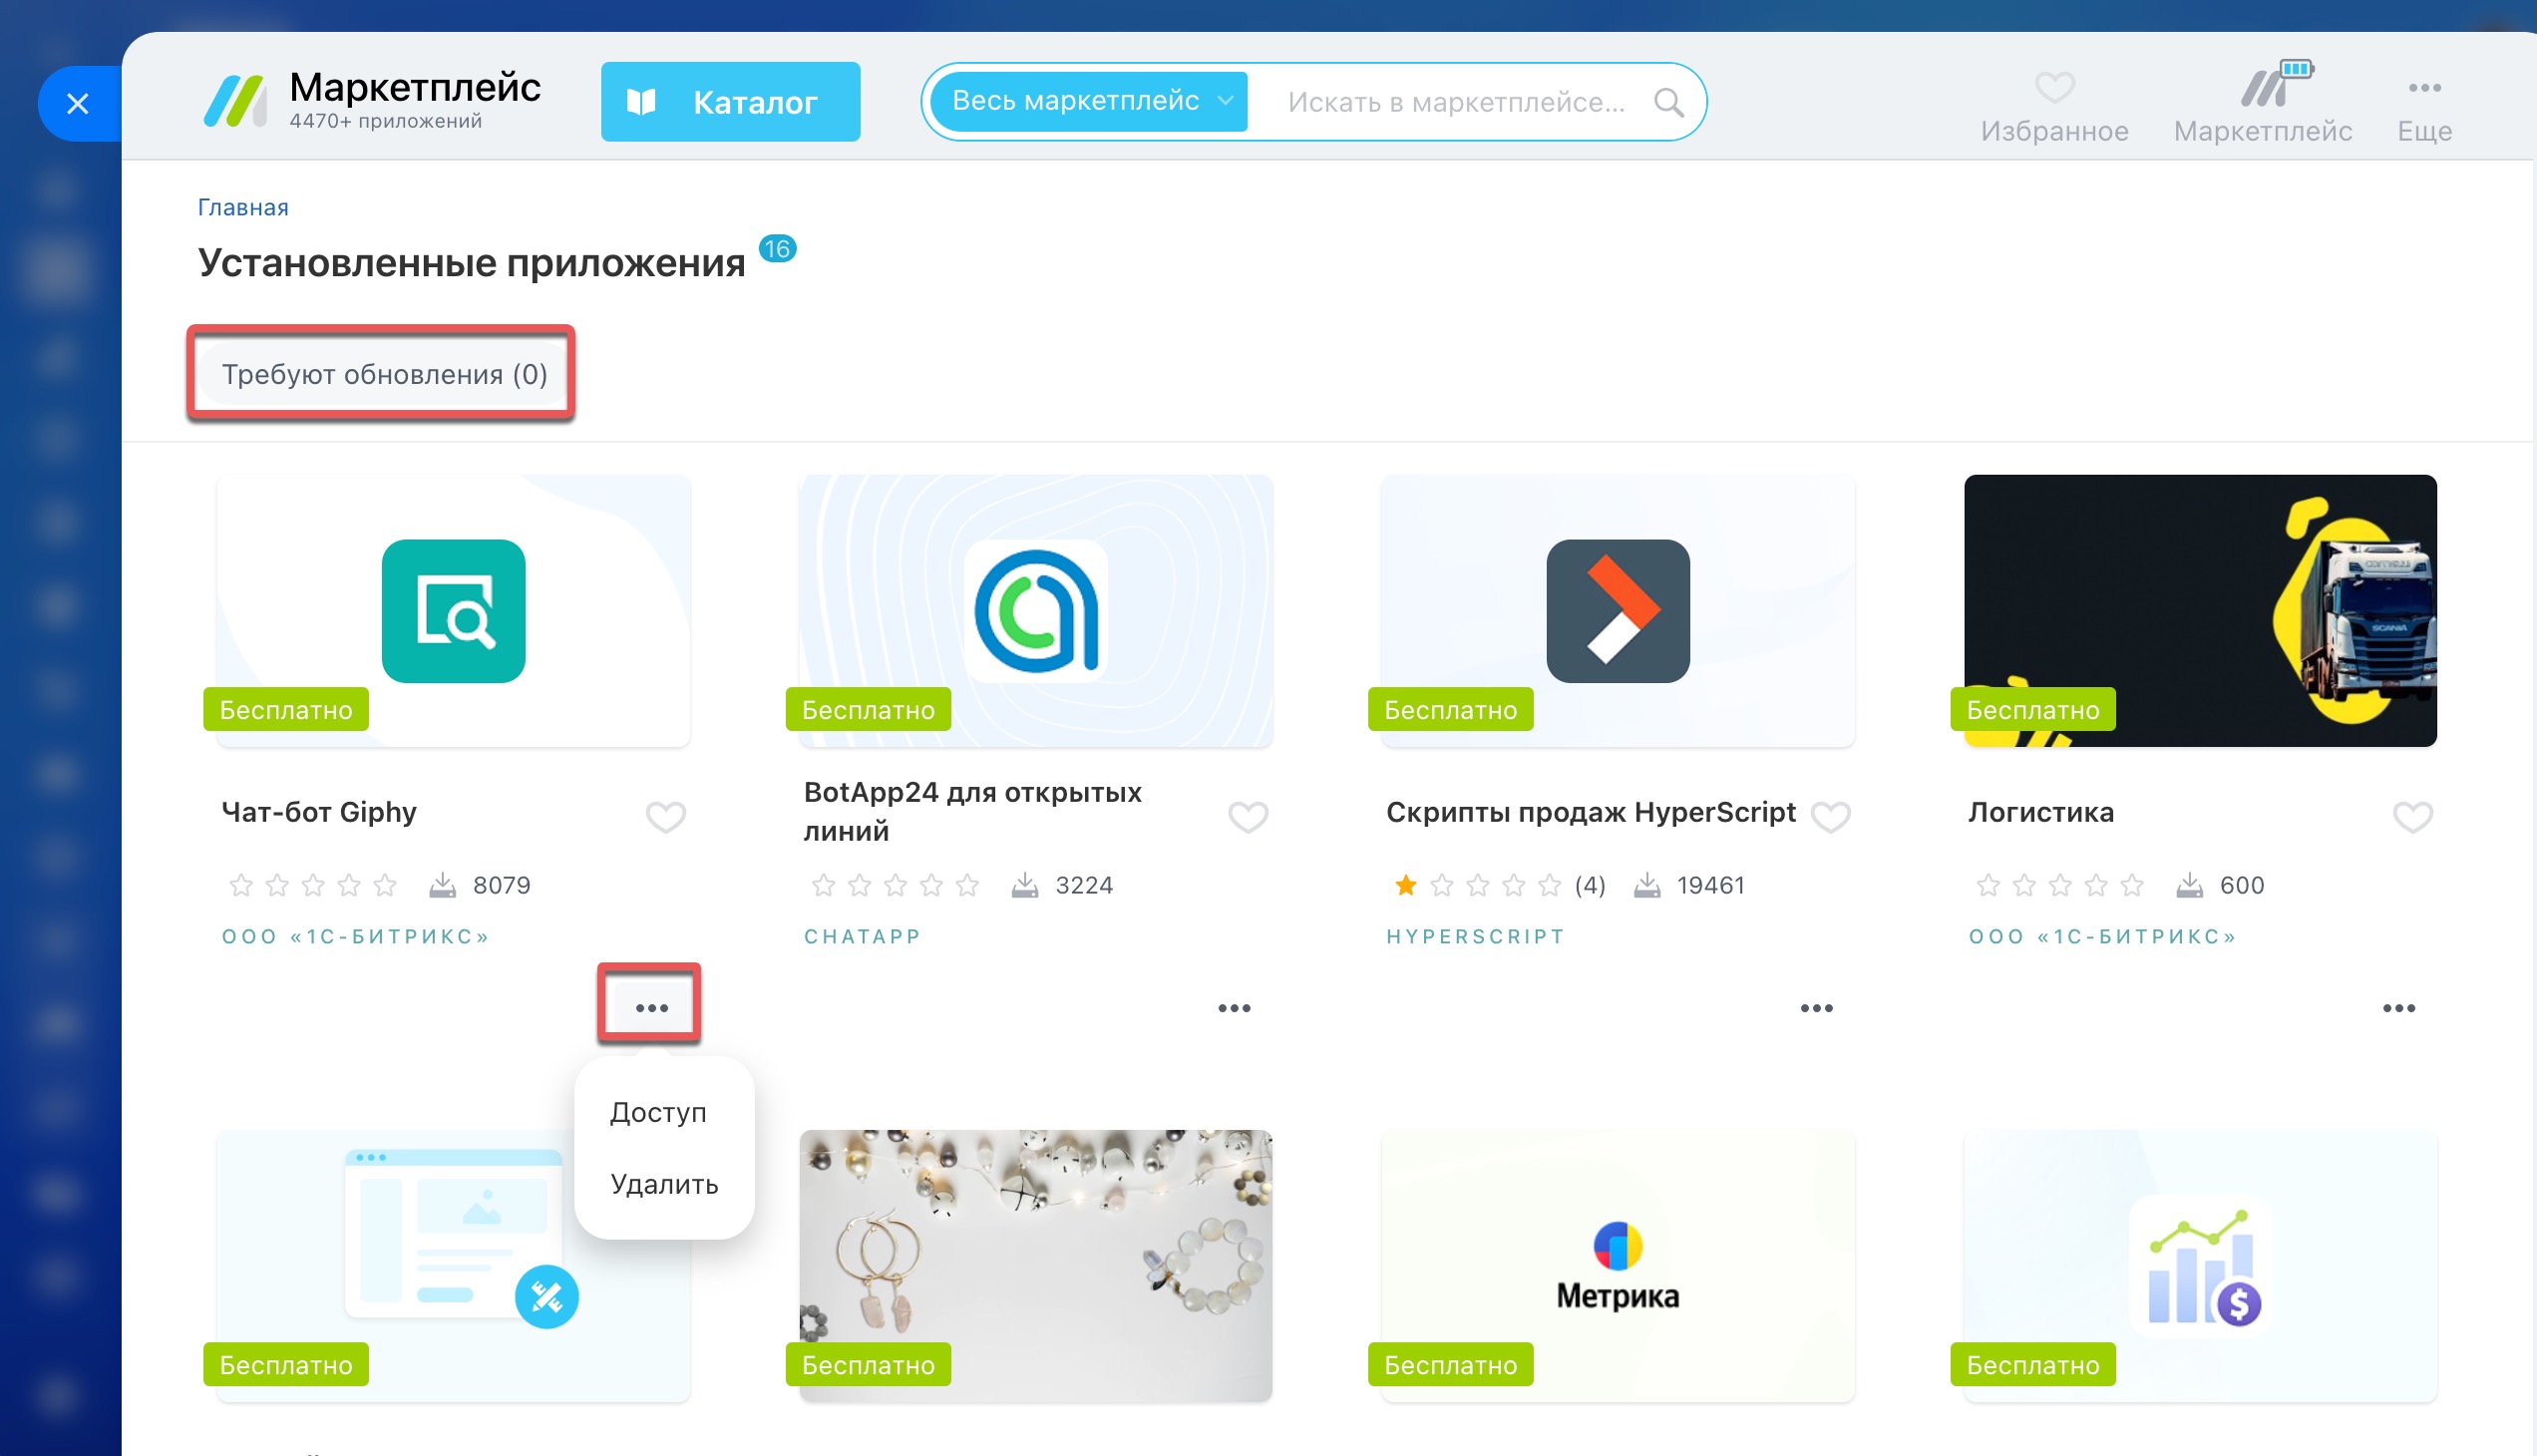2537x1456 pixels.
Task: Add Чат-бот Giphy to favorites
Action: point(665,817)
